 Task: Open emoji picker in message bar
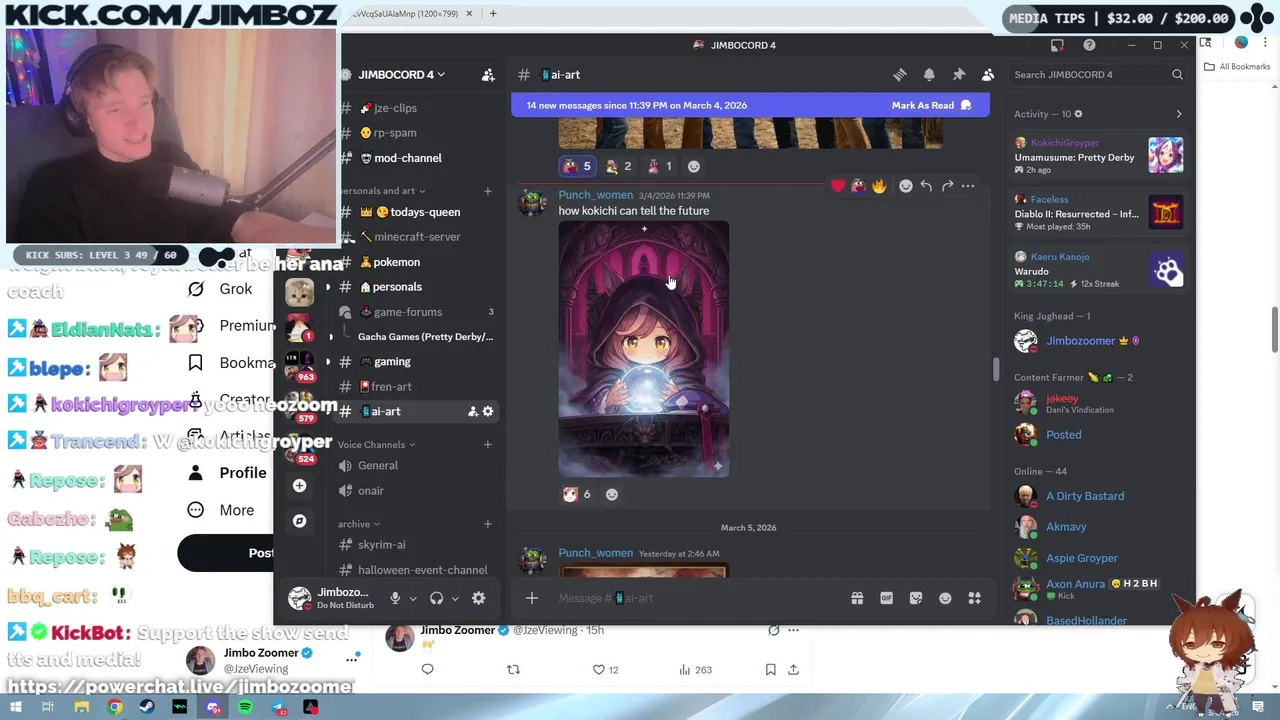[945, 598]
